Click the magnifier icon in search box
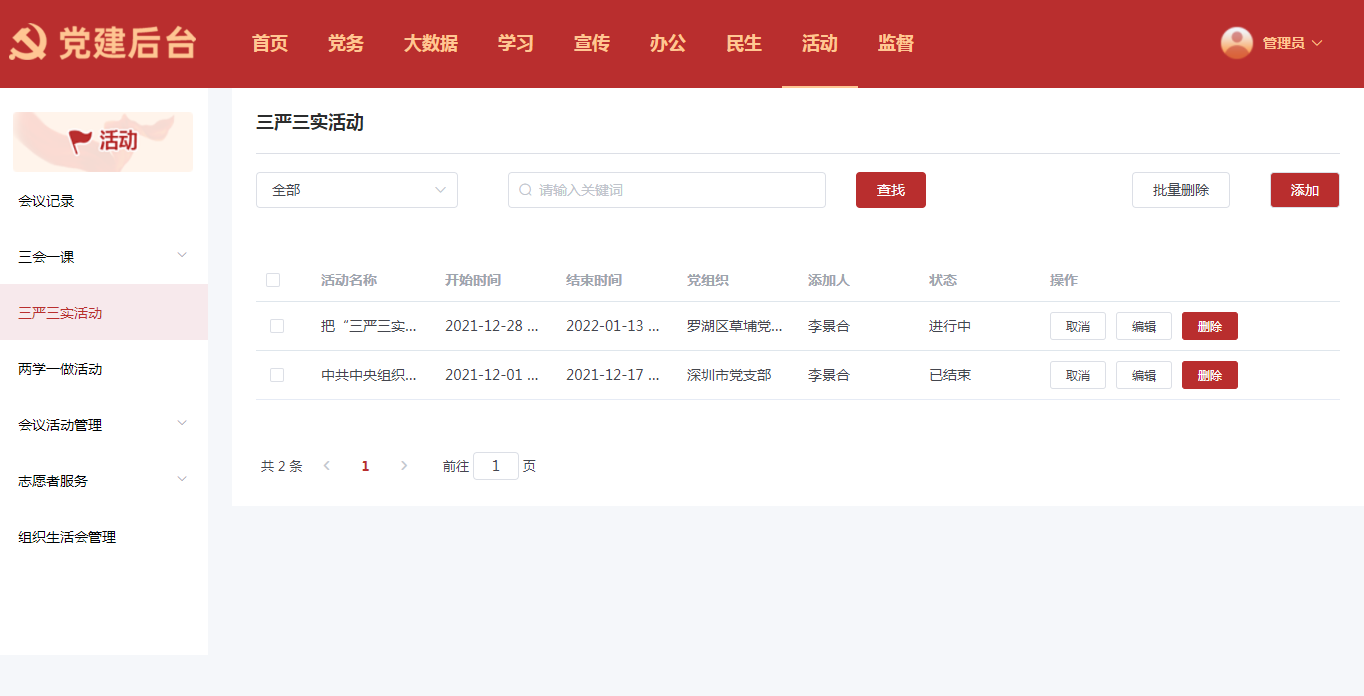Image resolution: width=1364 pixels, height=696 pixels. pos(525,190)
